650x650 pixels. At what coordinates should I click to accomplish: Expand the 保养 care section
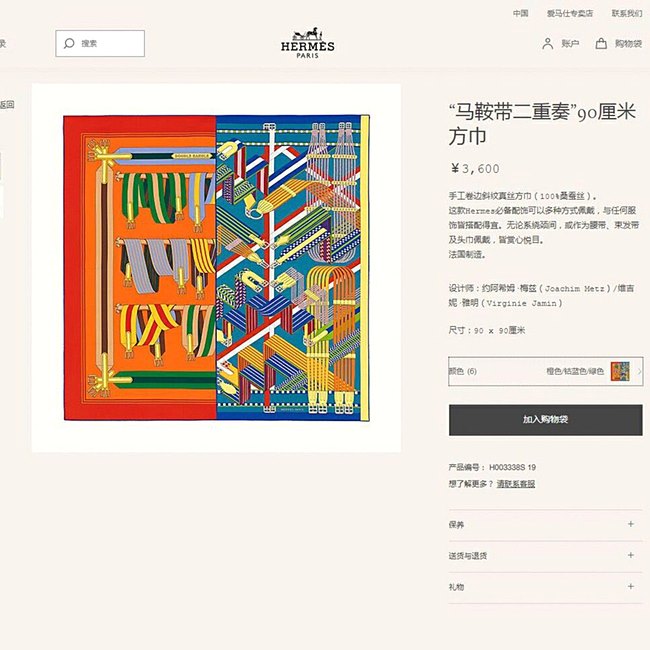(546, 524)
